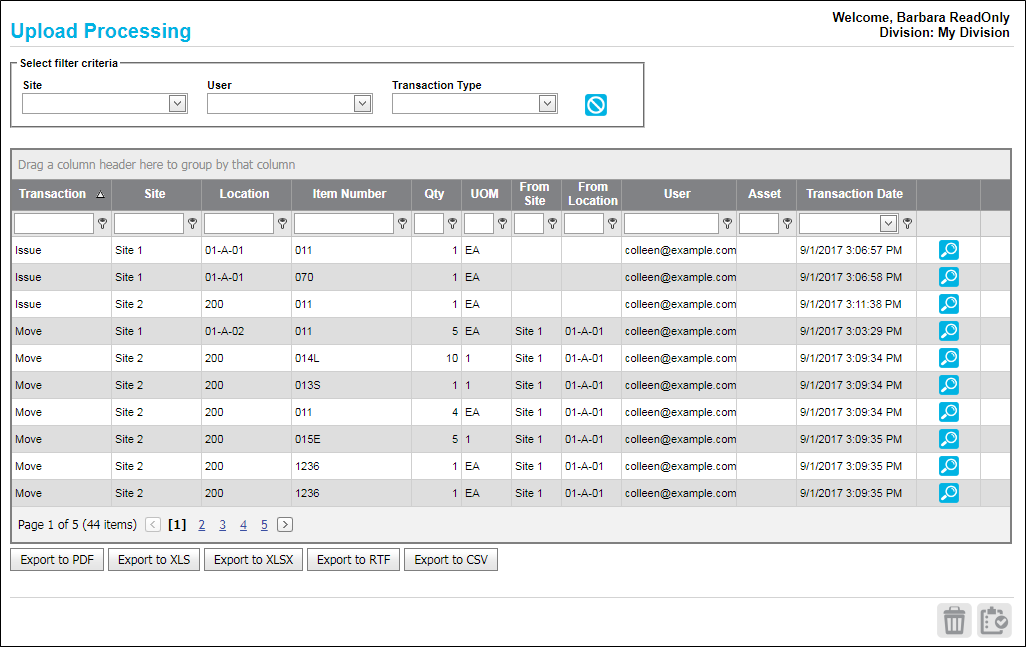Click the User column filter text box
The image size is (1026, 647).
[x=671, y=224]
